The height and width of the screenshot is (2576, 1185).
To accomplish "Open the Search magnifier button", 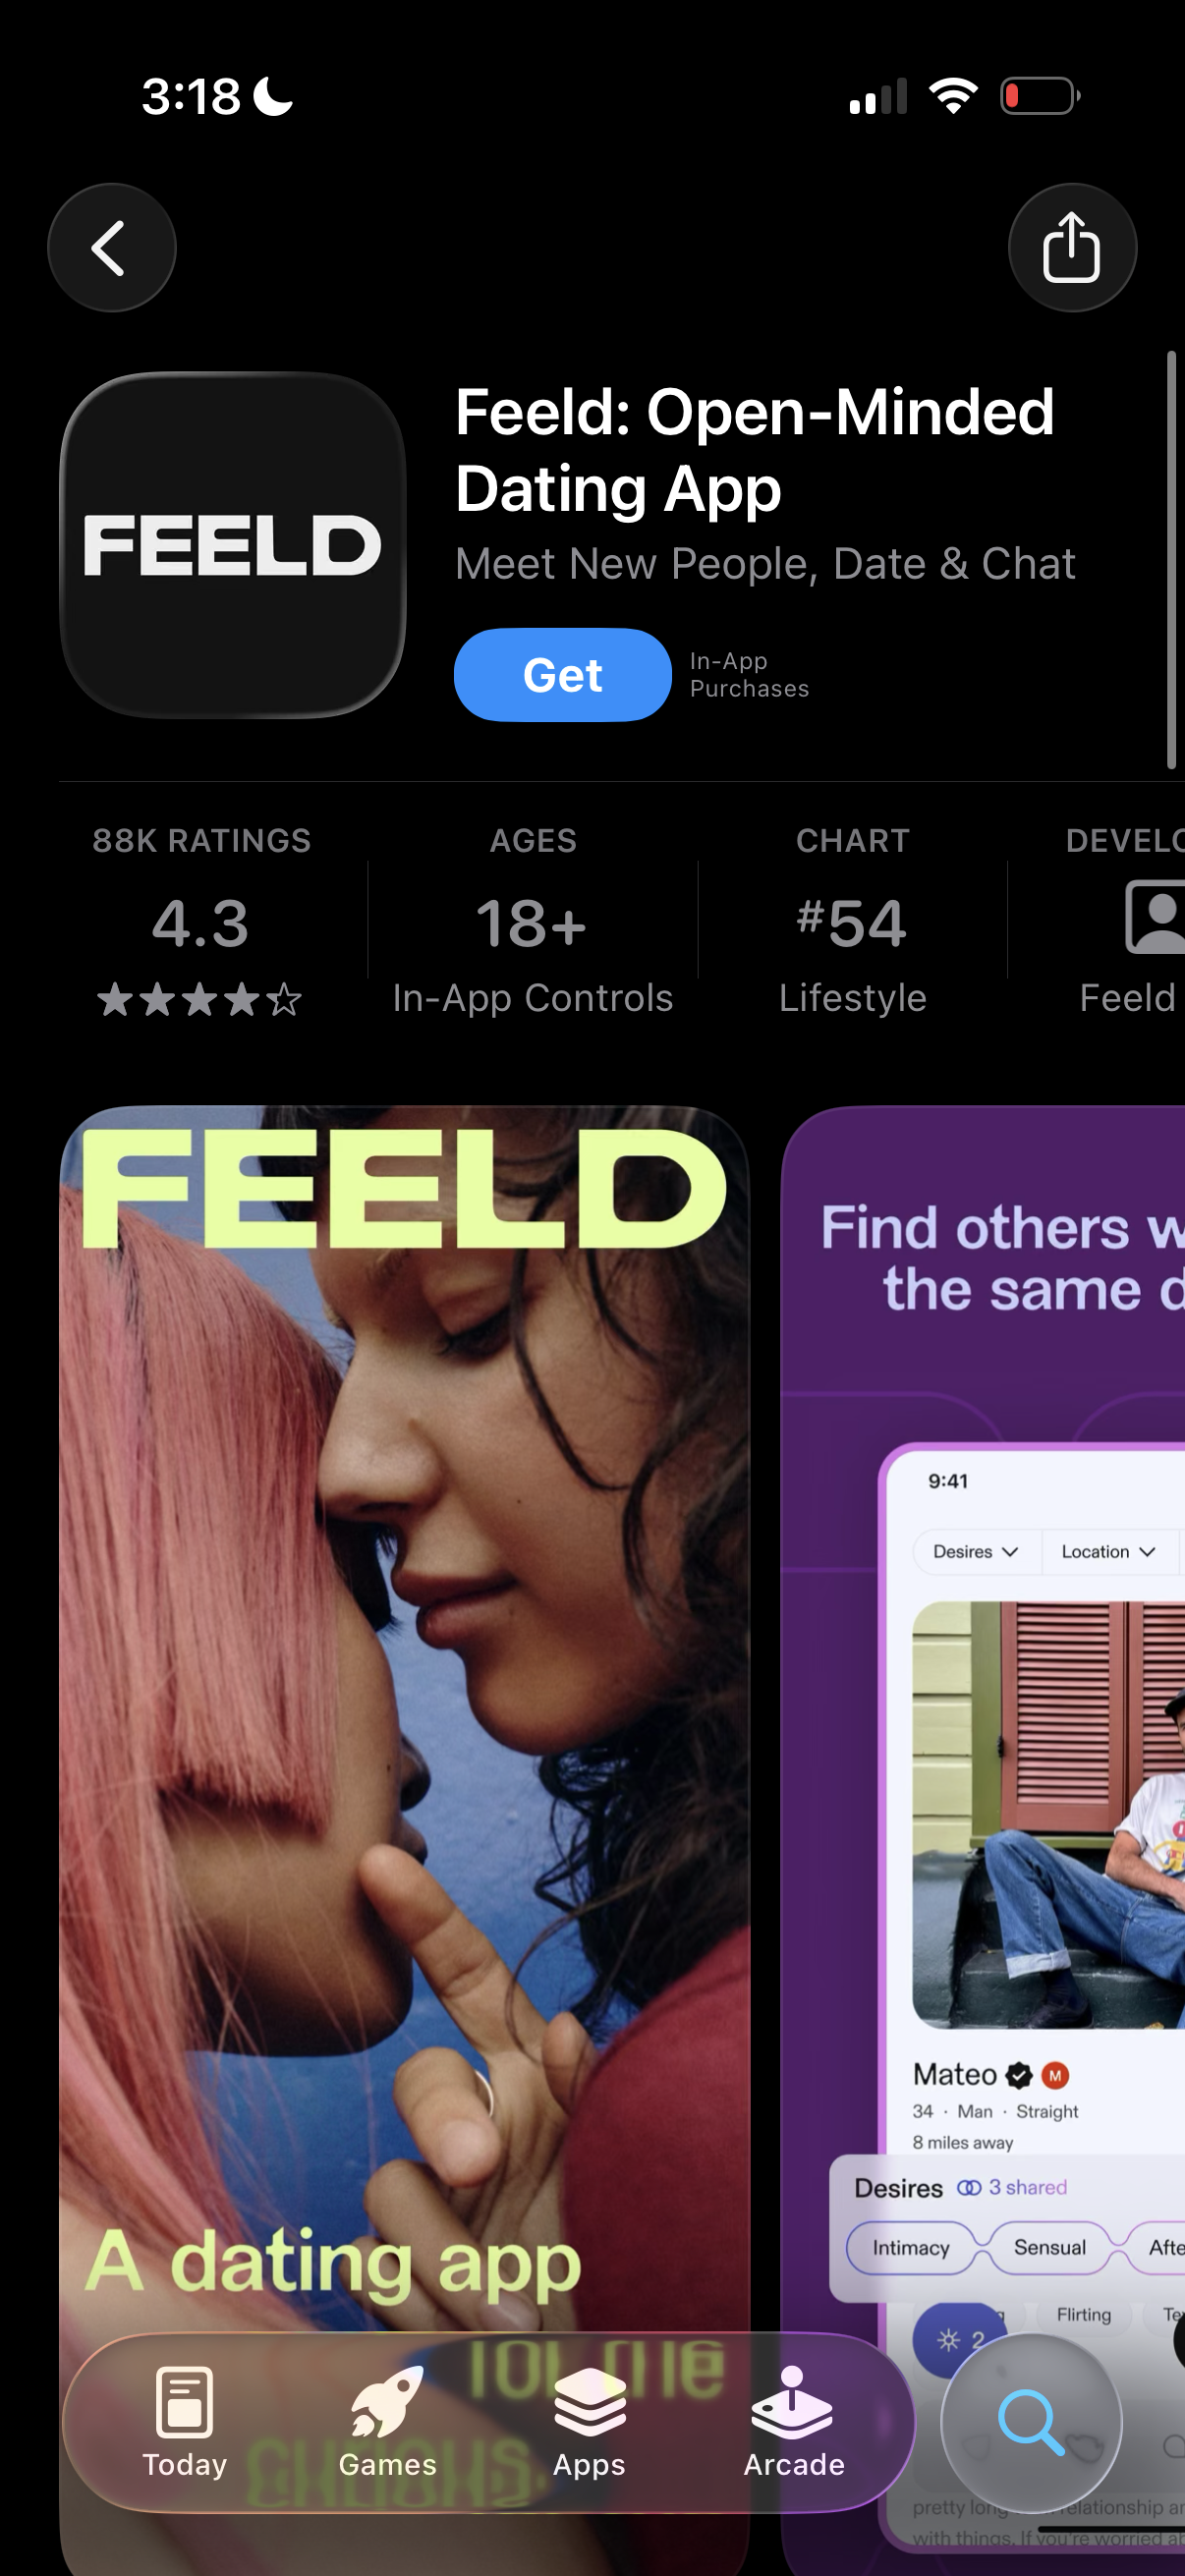I will click(x=1031, y=2422).
